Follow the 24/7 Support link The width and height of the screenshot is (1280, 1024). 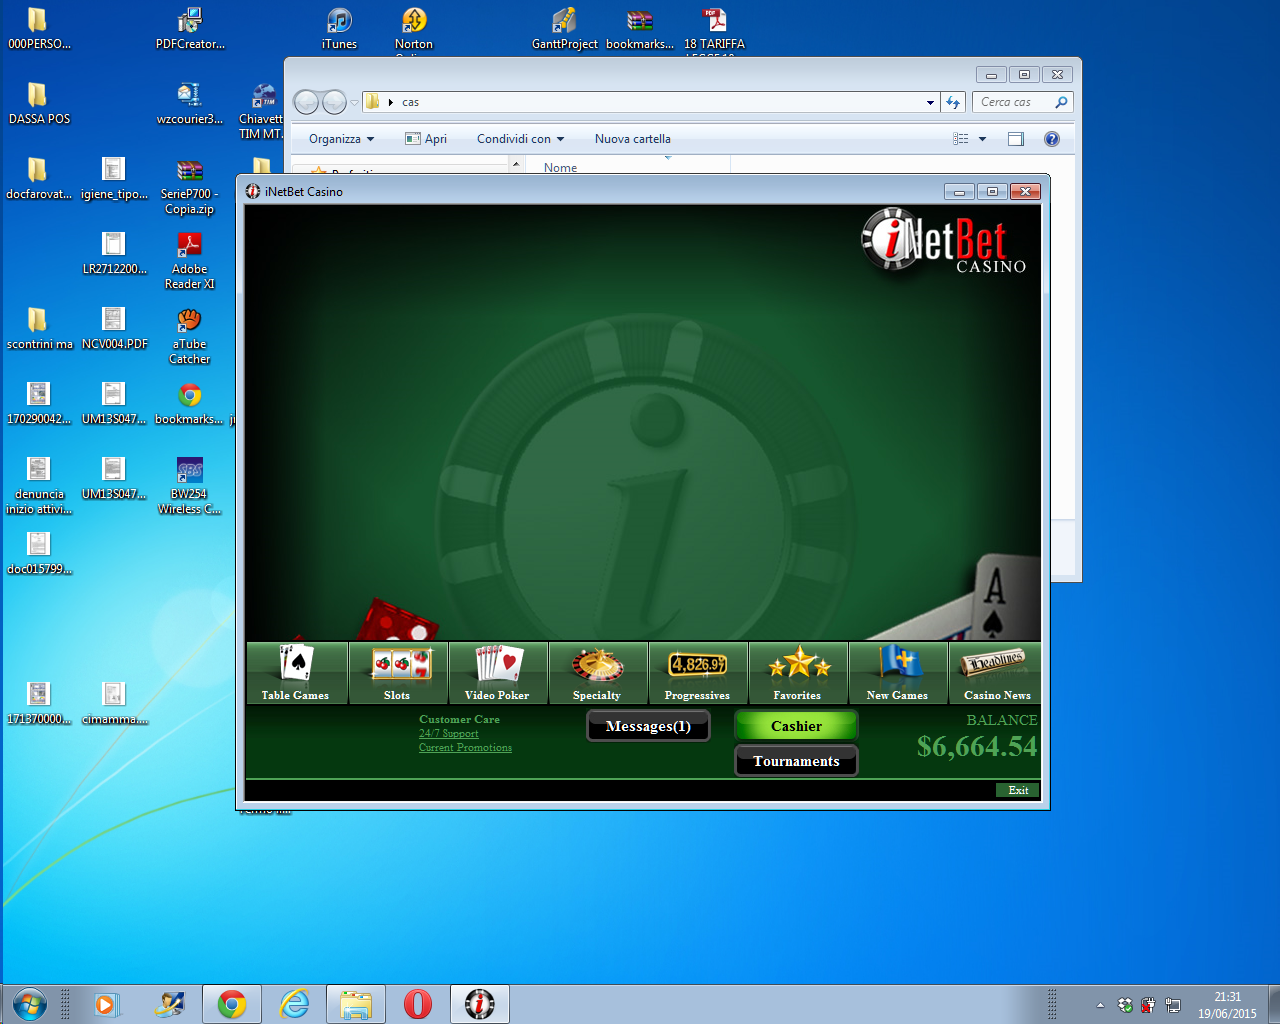point(449,733)
